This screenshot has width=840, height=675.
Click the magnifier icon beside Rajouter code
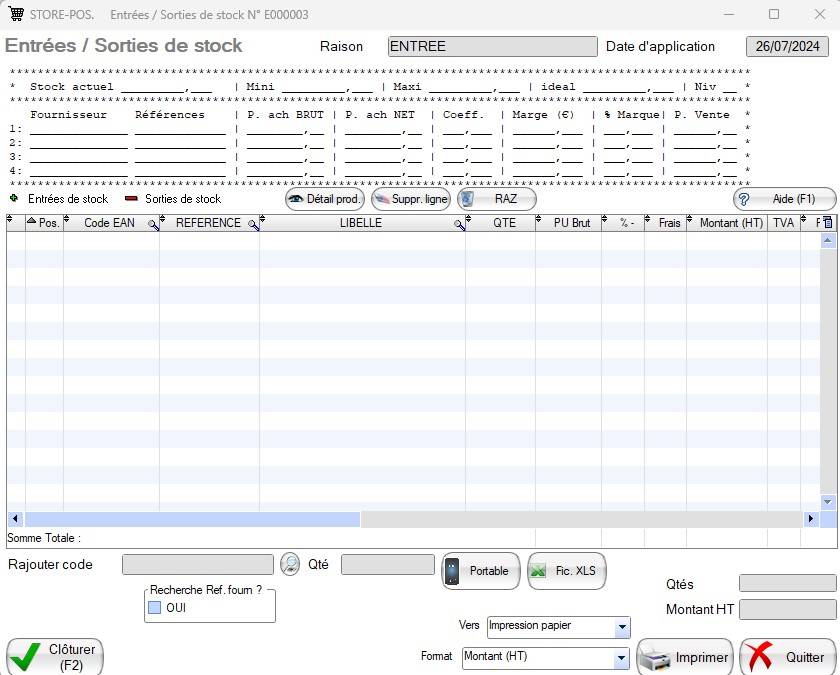point(290,565)
